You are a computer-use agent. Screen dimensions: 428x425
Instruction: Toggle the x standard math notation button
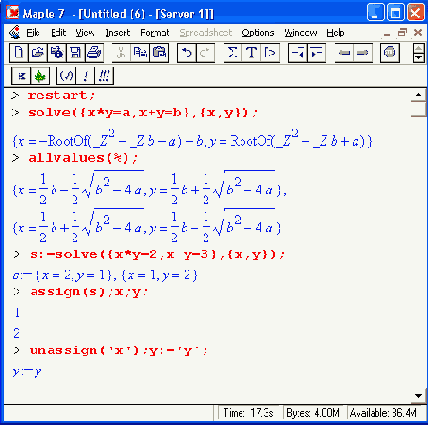[x=21, y=76]
